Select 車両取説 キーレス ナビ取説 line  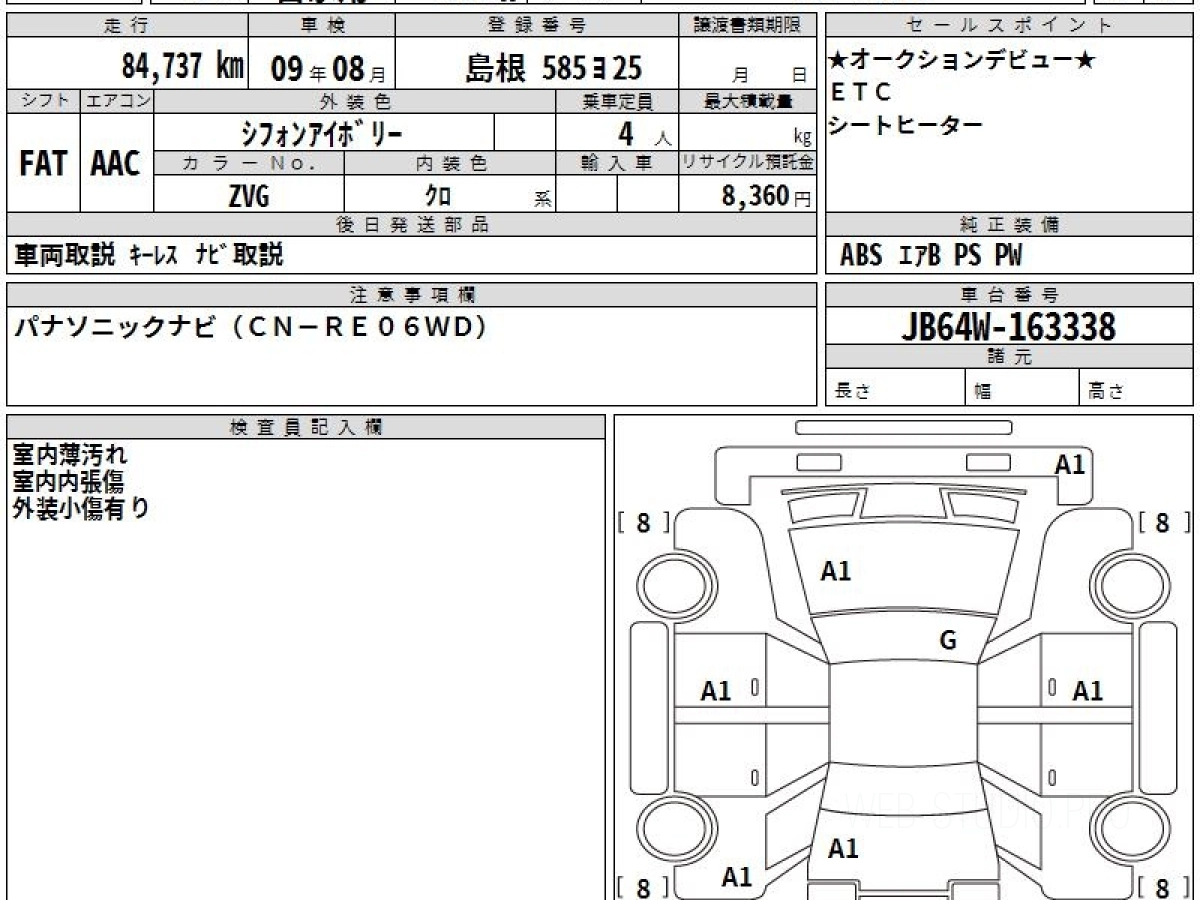tap(148, 255)
